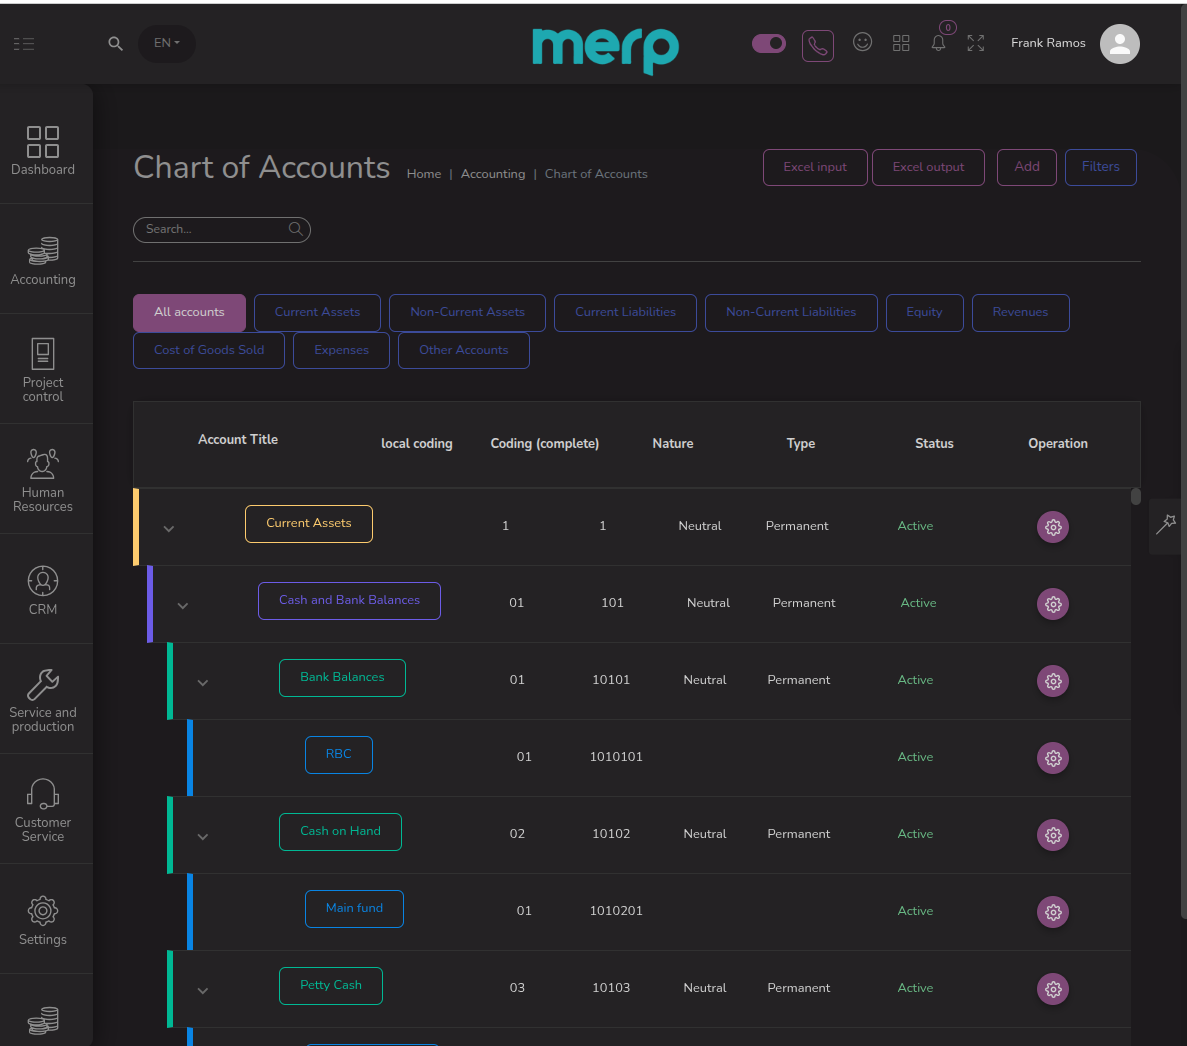Open the apps grid icon in header

tap(901, 43)
